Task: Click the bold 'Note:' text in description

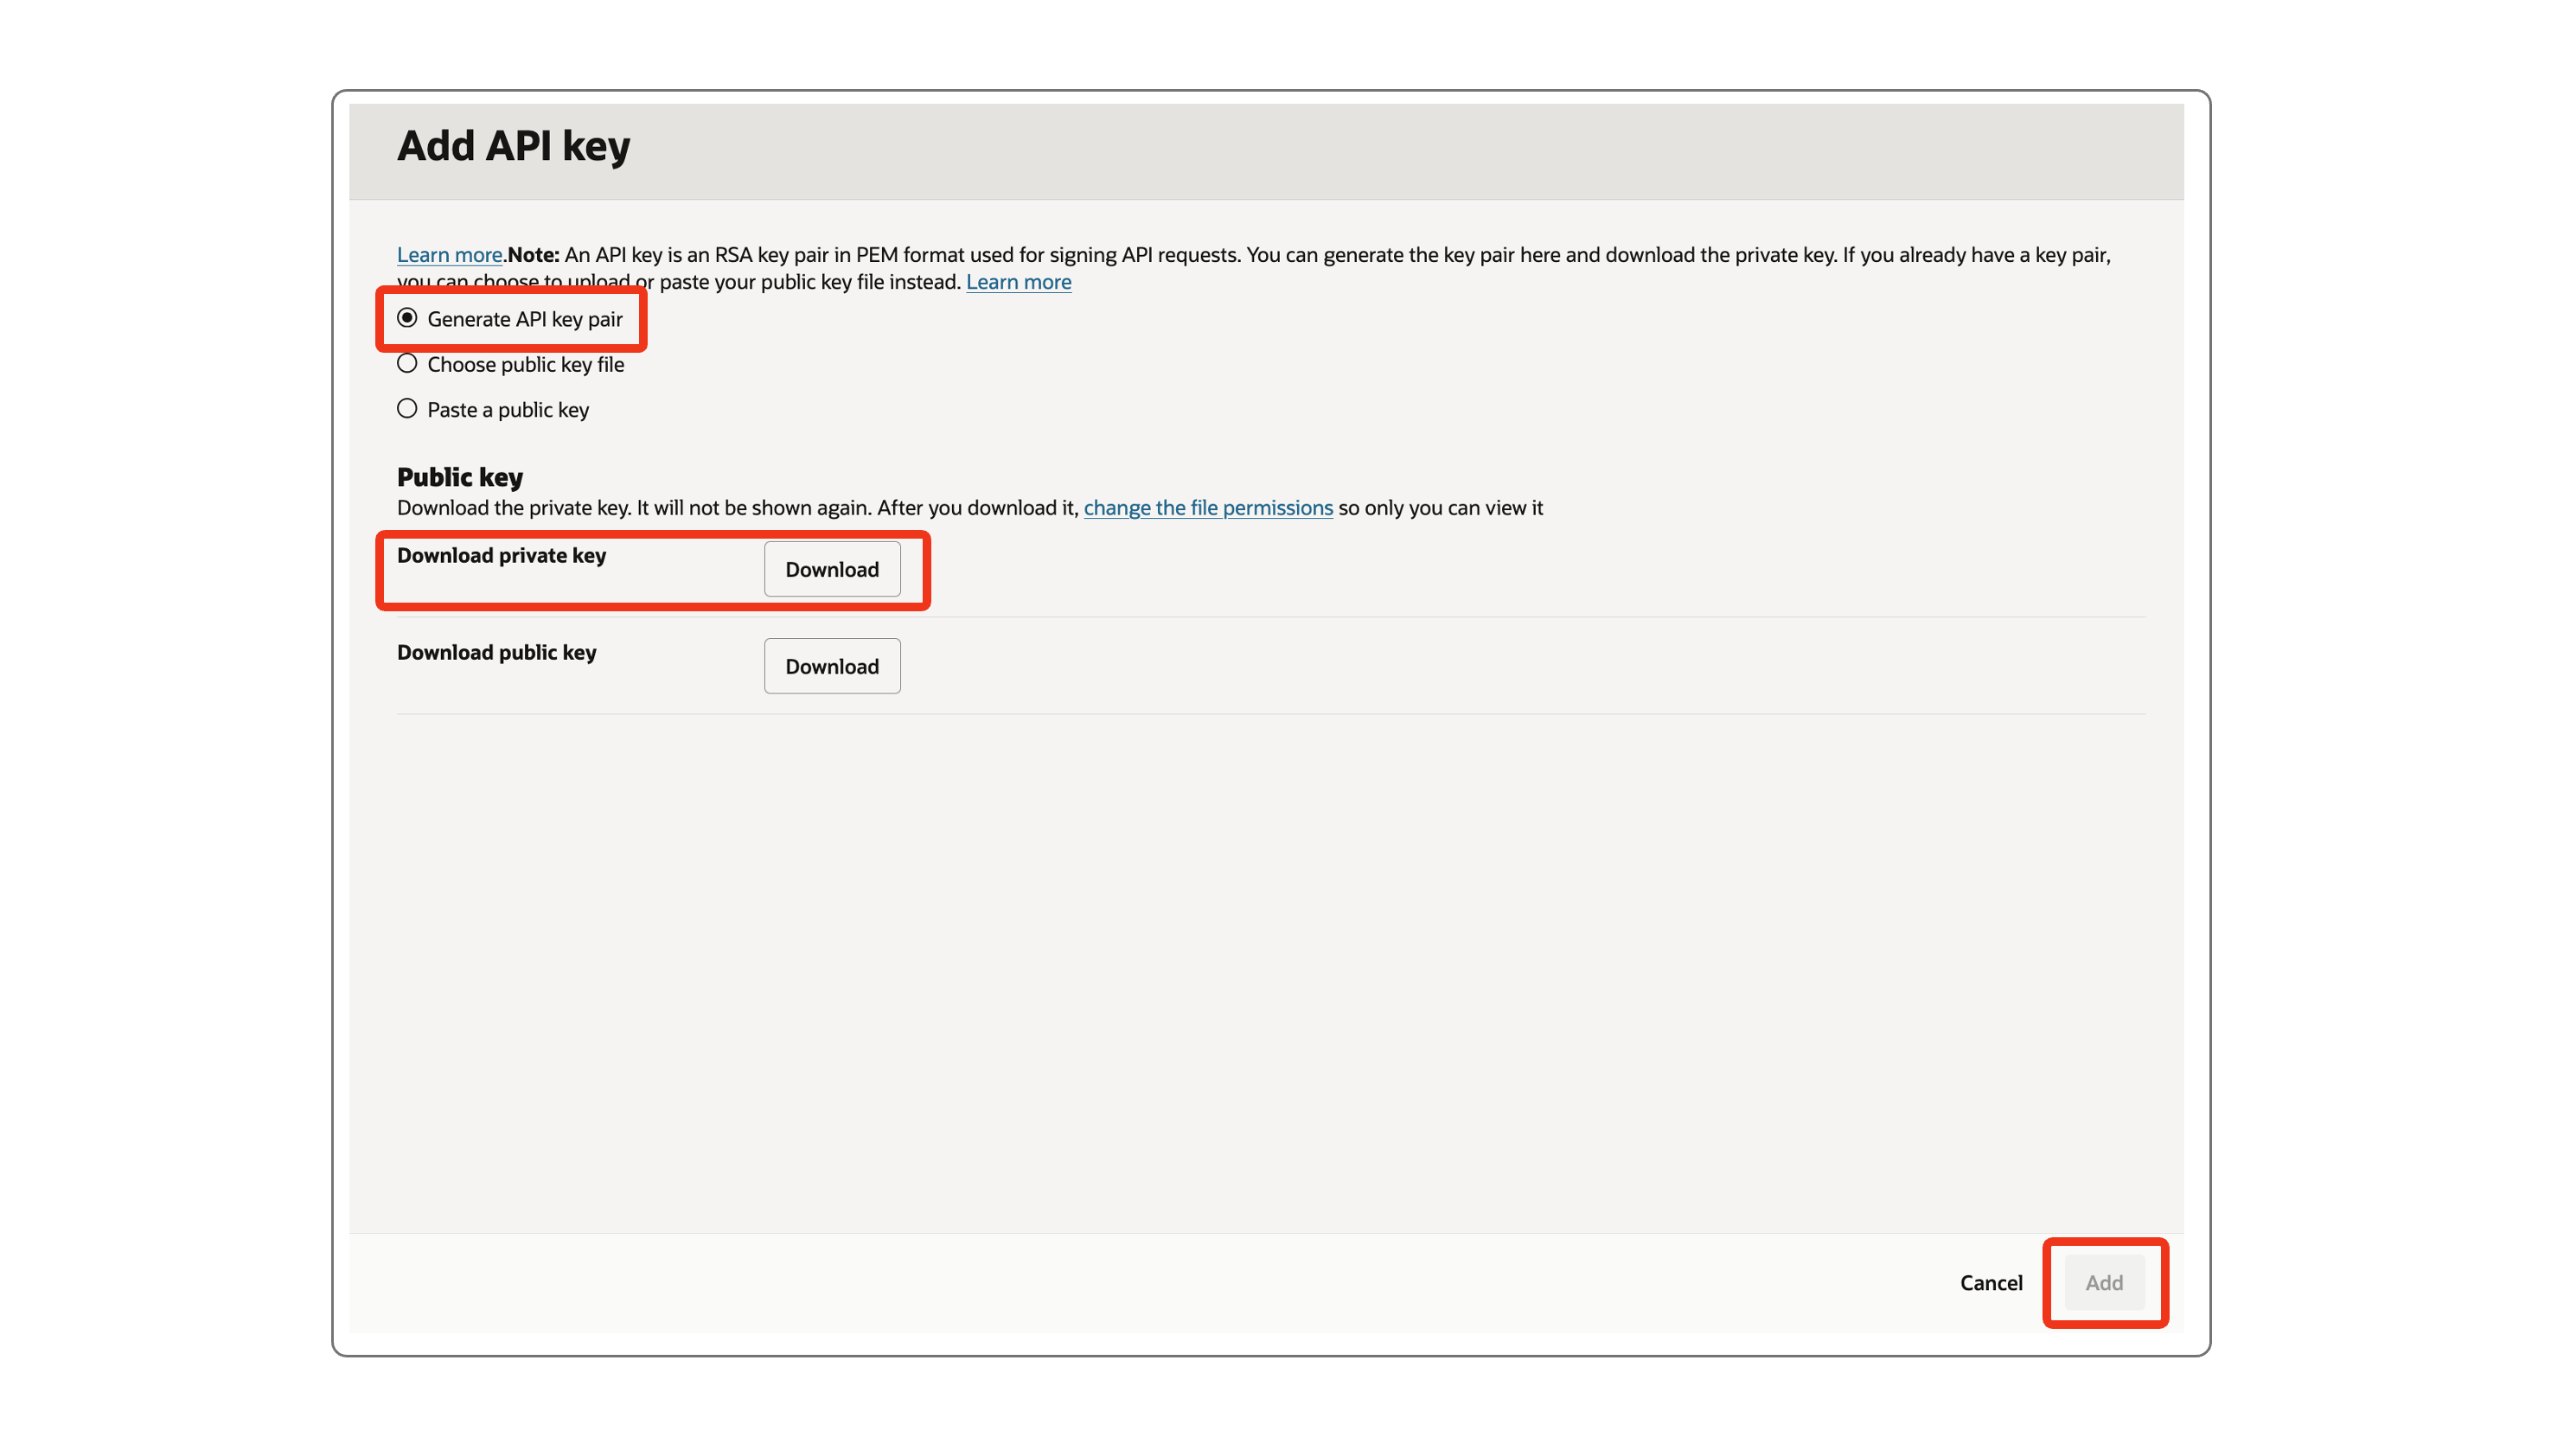Action: pyautogui.click(x=533, y=255)
